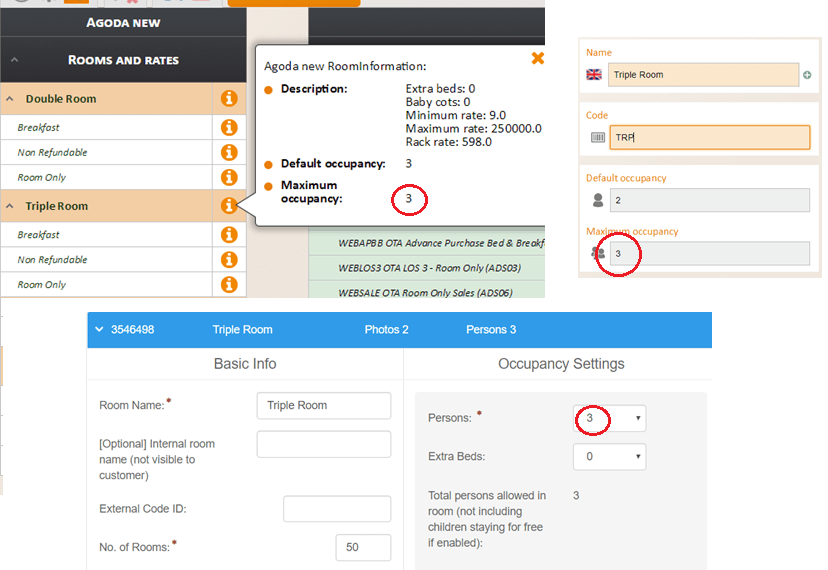Click the External Code ID field
The image size is (828, 570).
click(x=337, y=509)
